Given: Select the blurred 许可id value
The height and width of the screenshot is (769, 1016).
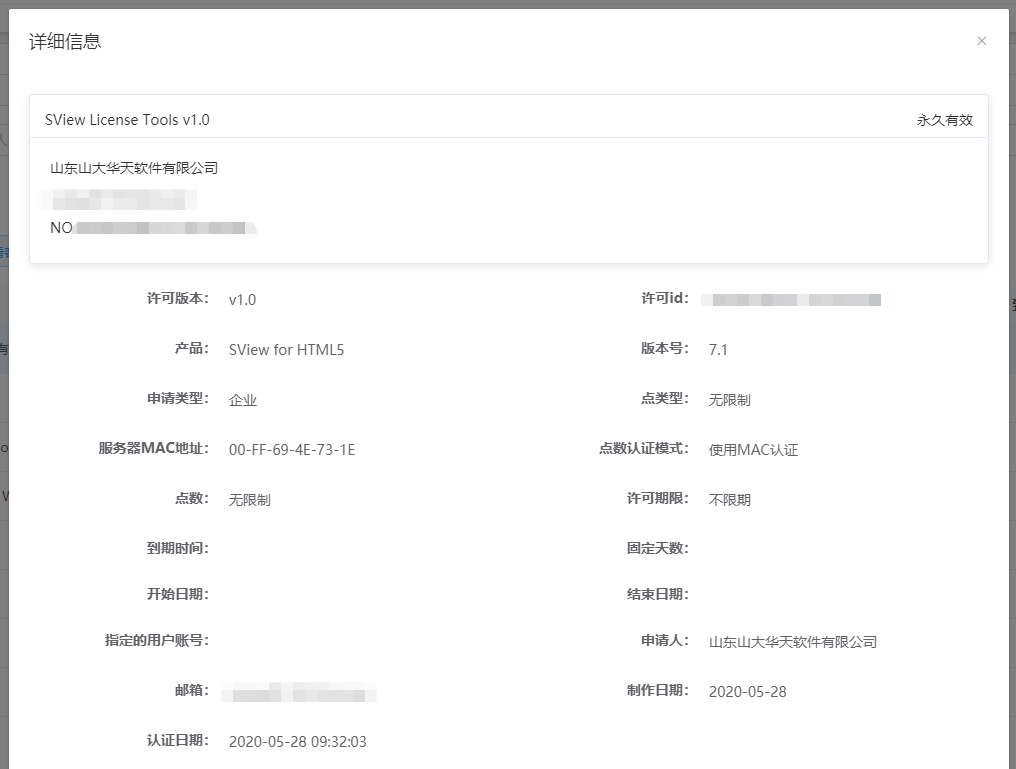Looking at the screenshot, I should pyautogui.click(x=791, y=299).
